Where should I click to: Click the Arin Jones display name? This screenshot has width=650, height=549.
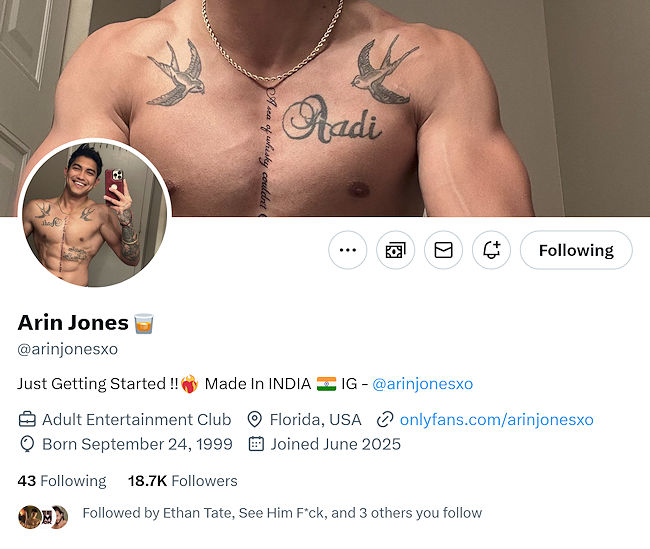73,323
